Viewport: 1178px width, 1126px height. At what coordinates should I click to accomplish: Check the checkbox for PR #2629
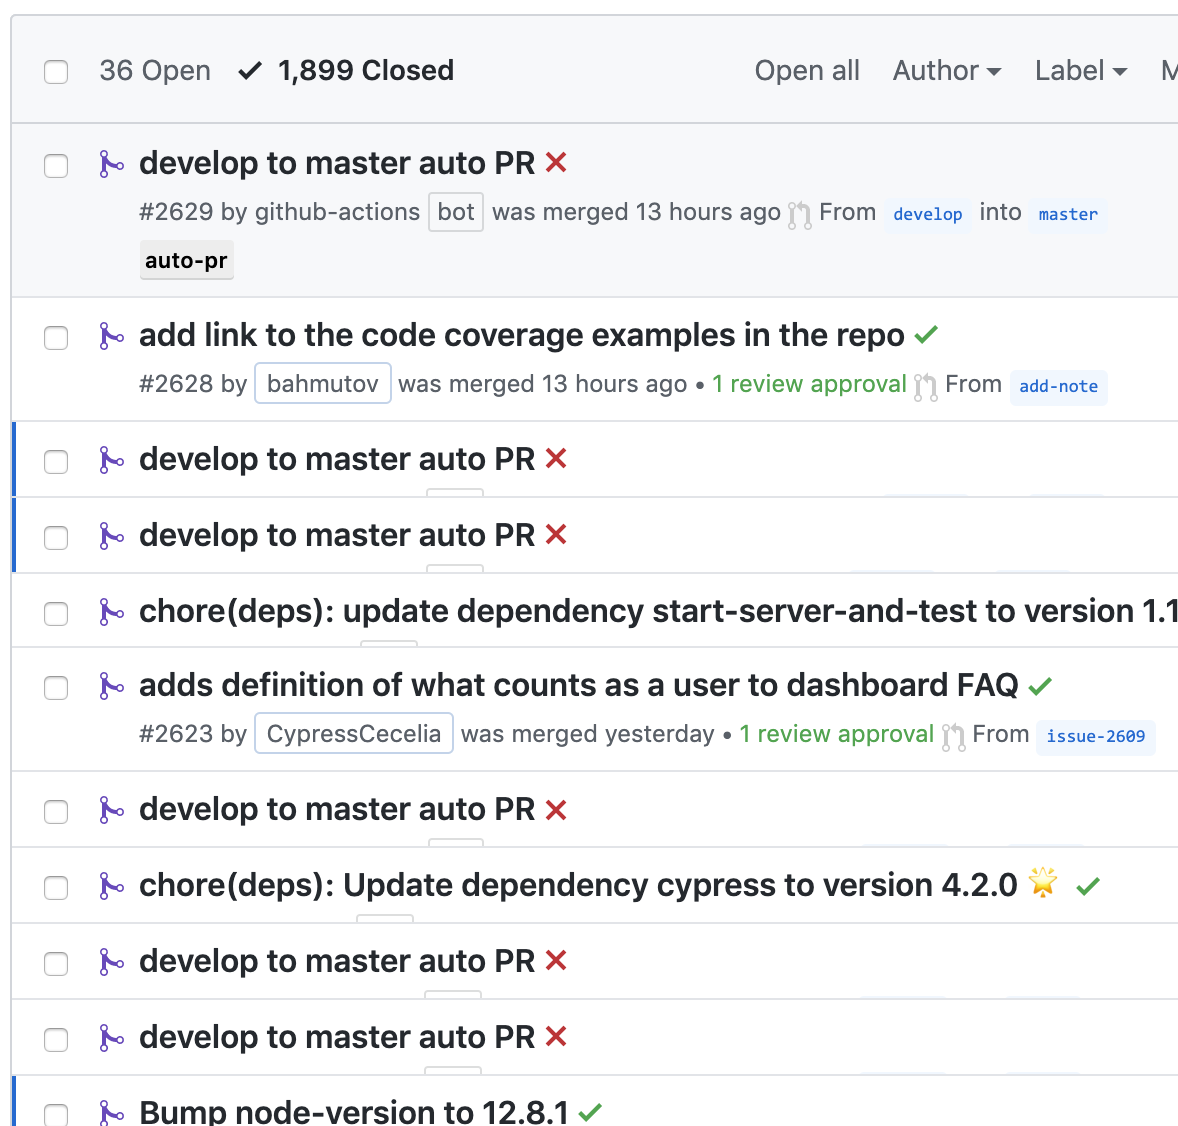pyautogui.click(x=56, y=166)
